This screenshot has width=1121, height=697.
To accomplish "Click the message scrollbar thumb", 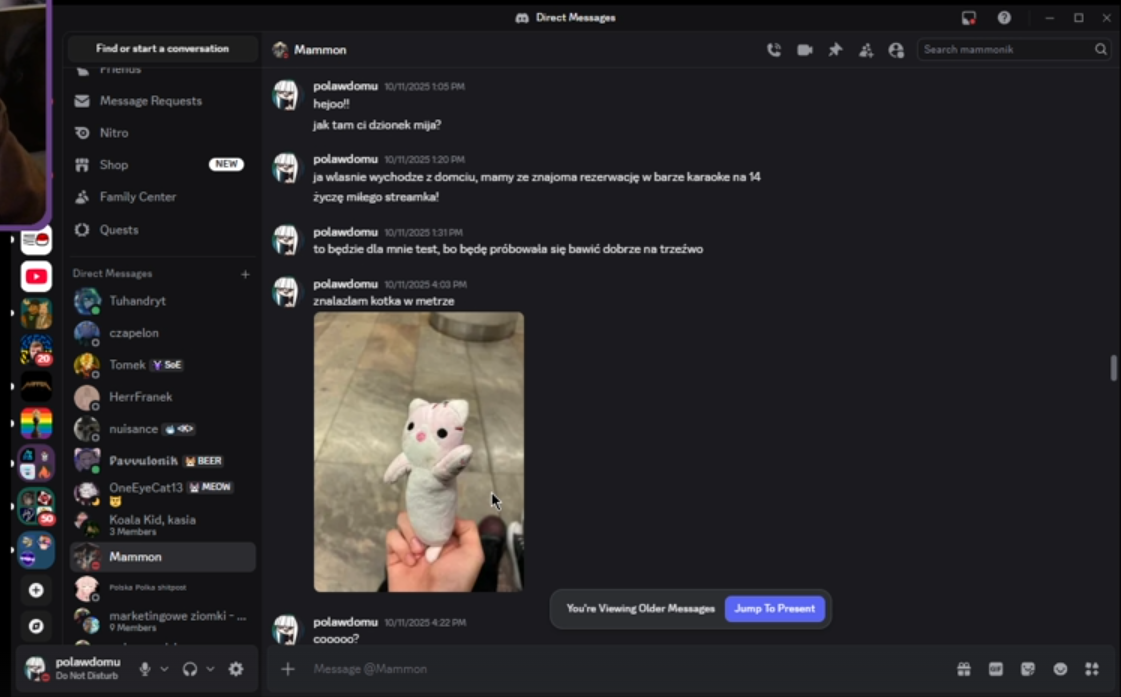I will click(x=1113, y=368).
